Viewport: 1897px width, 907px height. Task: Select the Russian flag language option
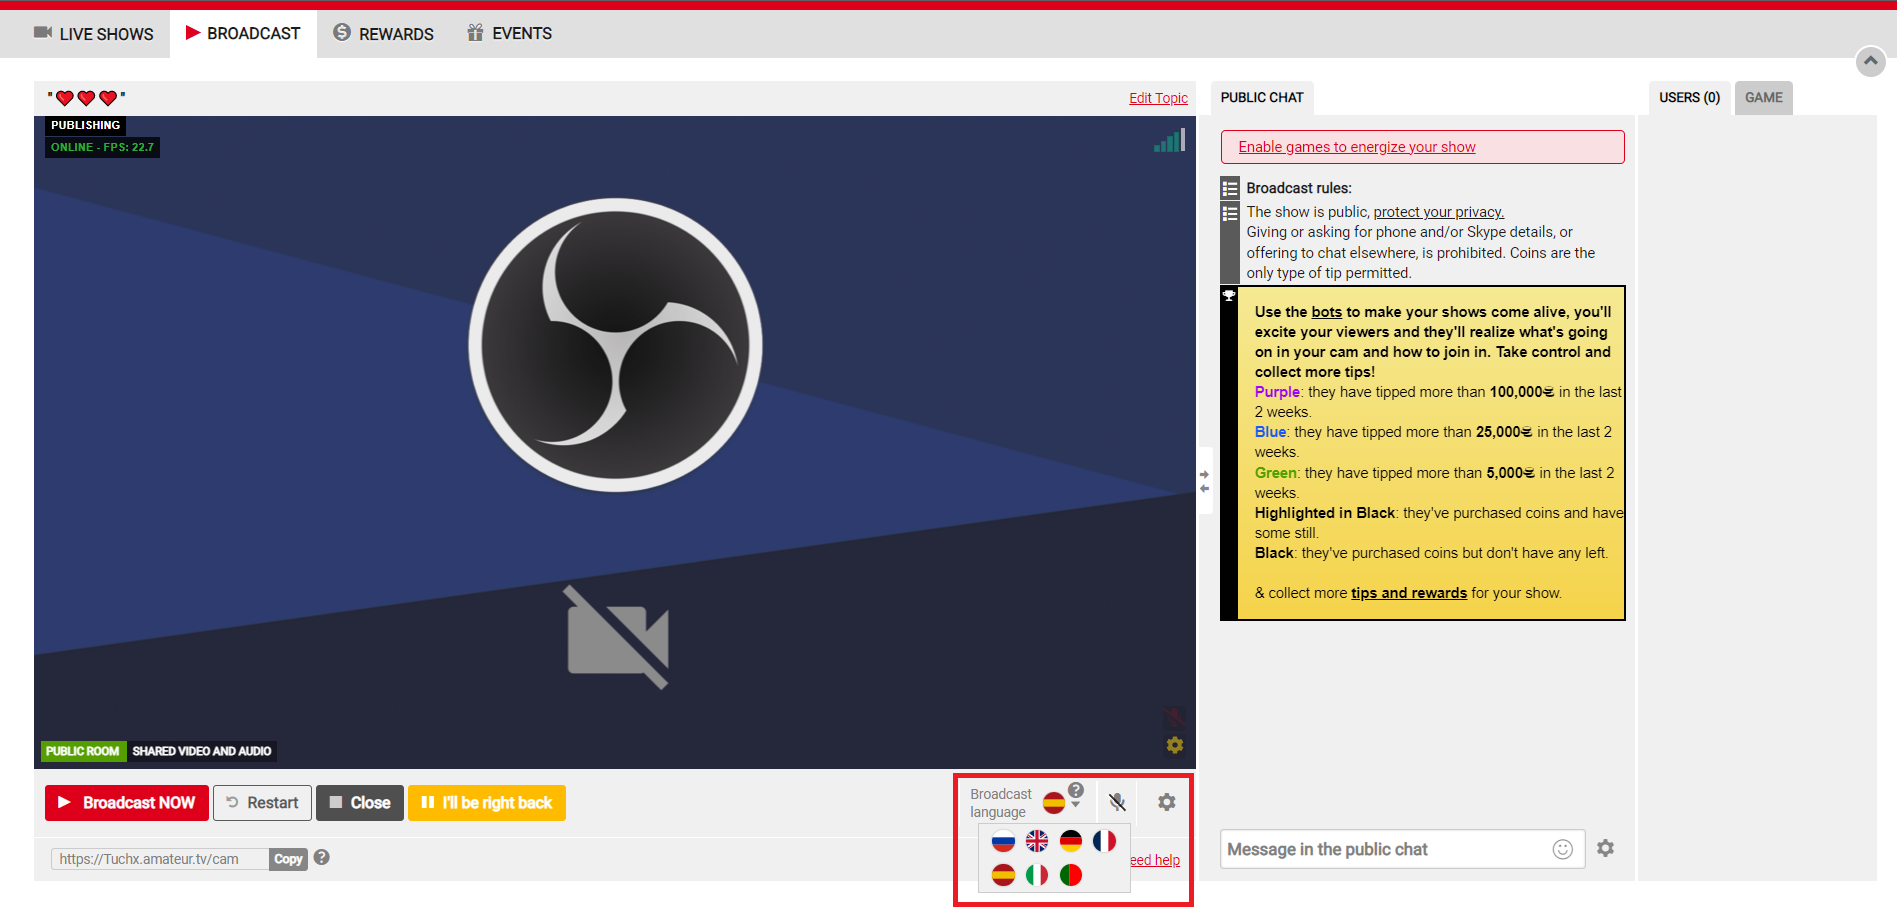[x=1004, y=842]
